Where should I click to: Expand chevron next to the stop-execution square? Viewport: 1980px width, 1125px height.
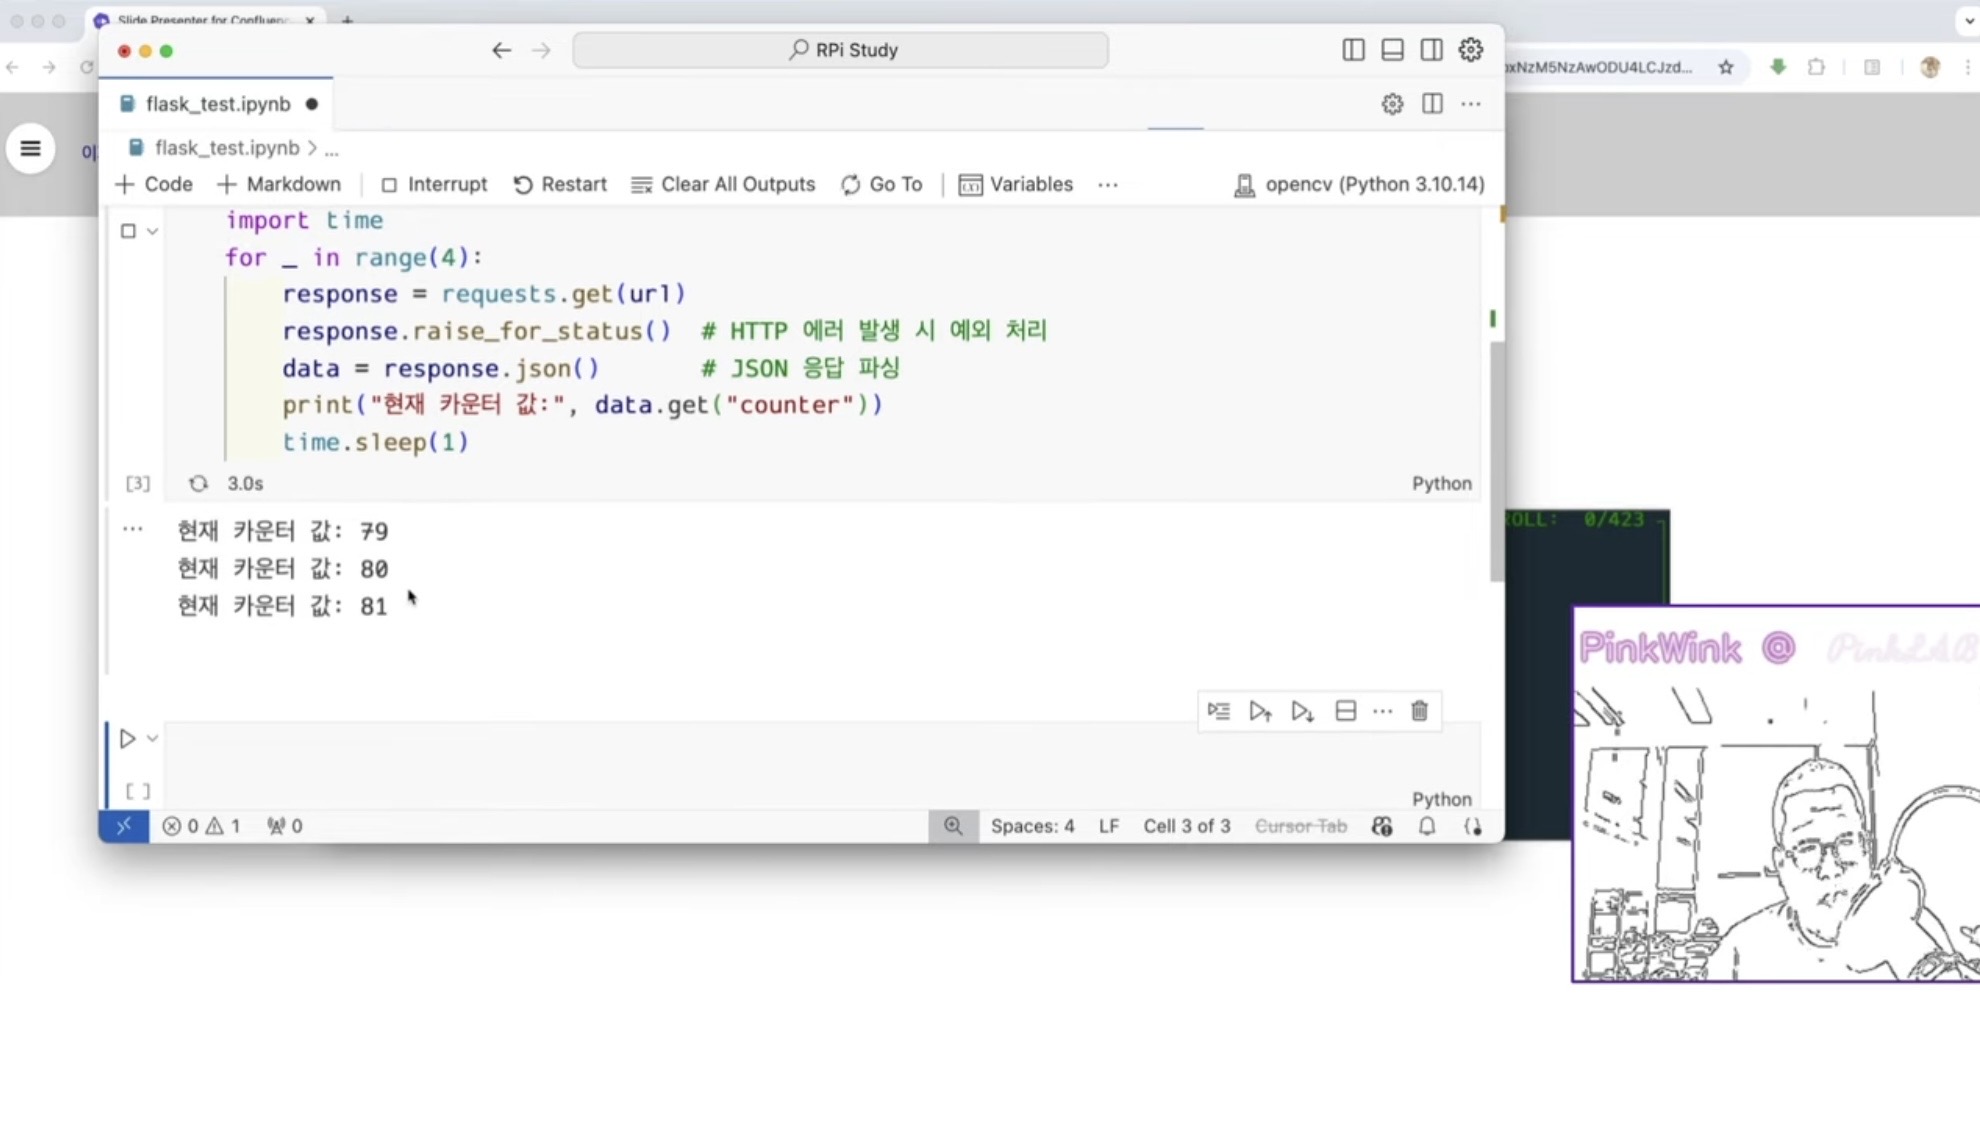click(x=152, y=231)
